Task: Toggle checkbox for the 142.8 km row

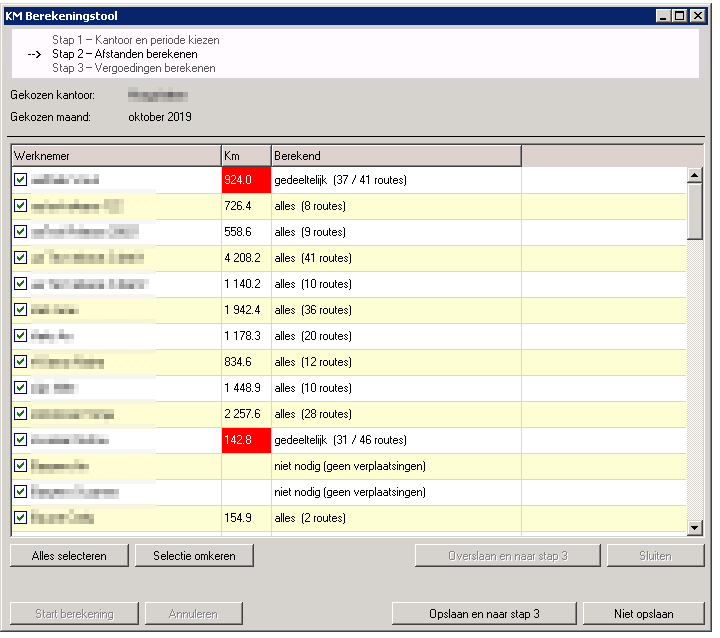Action: (x=20, y=440)
